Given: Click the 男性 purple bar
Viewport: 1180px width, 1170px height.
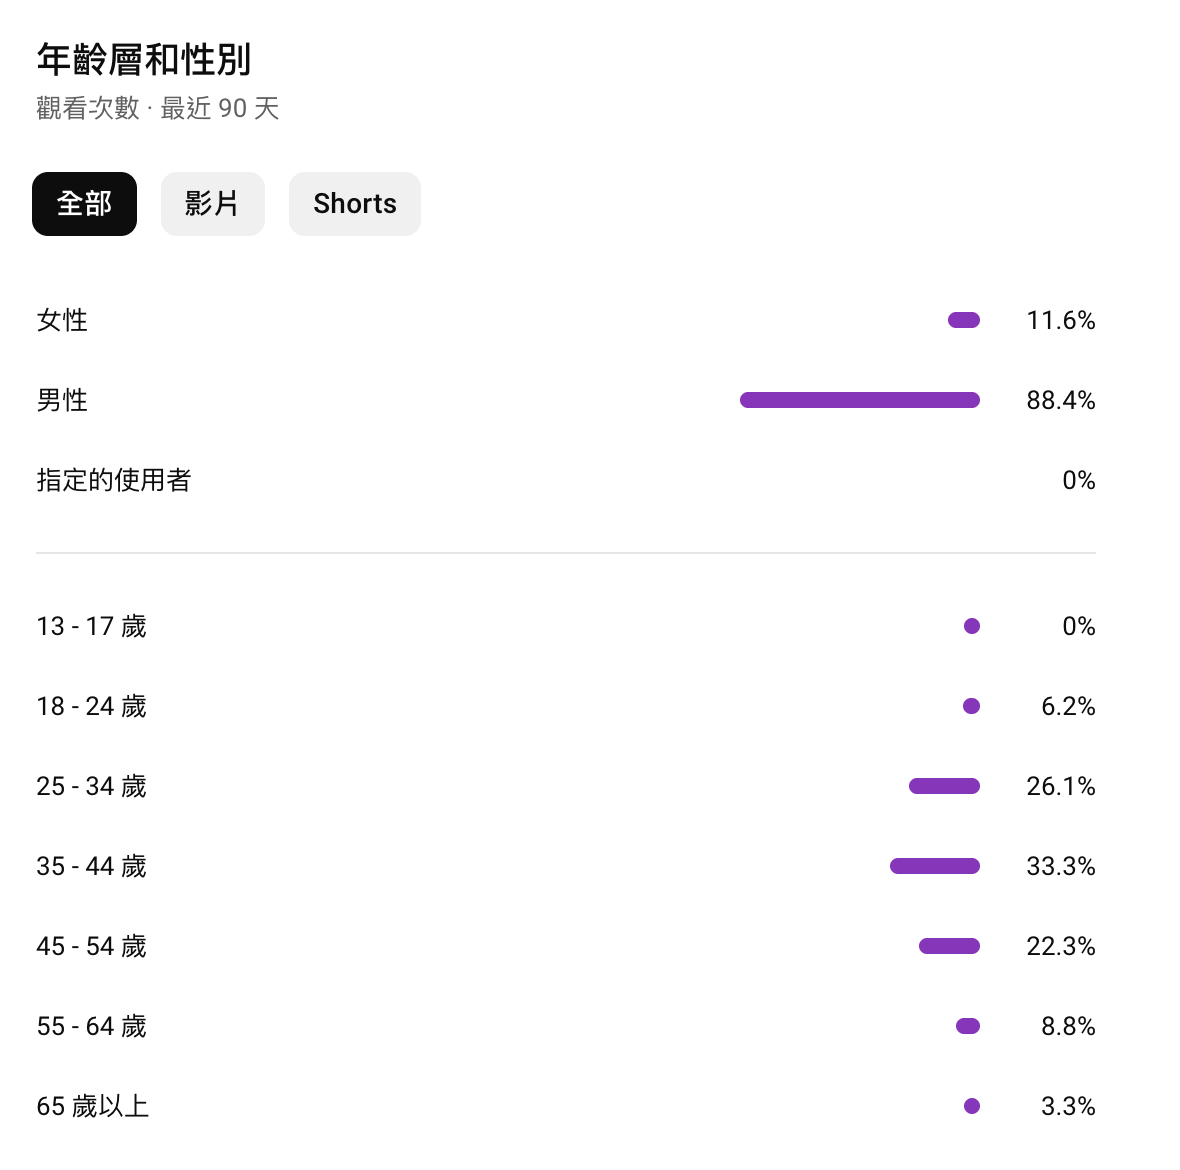Looking at the screenshot, I should (859, 400).
